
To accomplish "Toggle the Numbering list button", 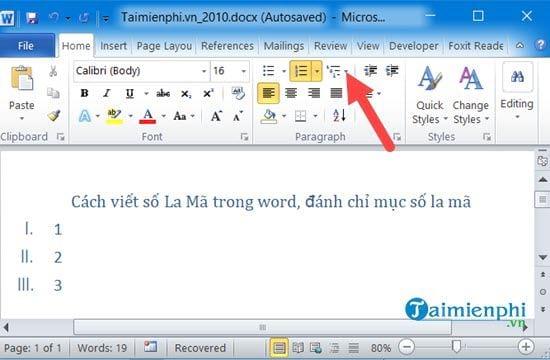I will point(301,71).
